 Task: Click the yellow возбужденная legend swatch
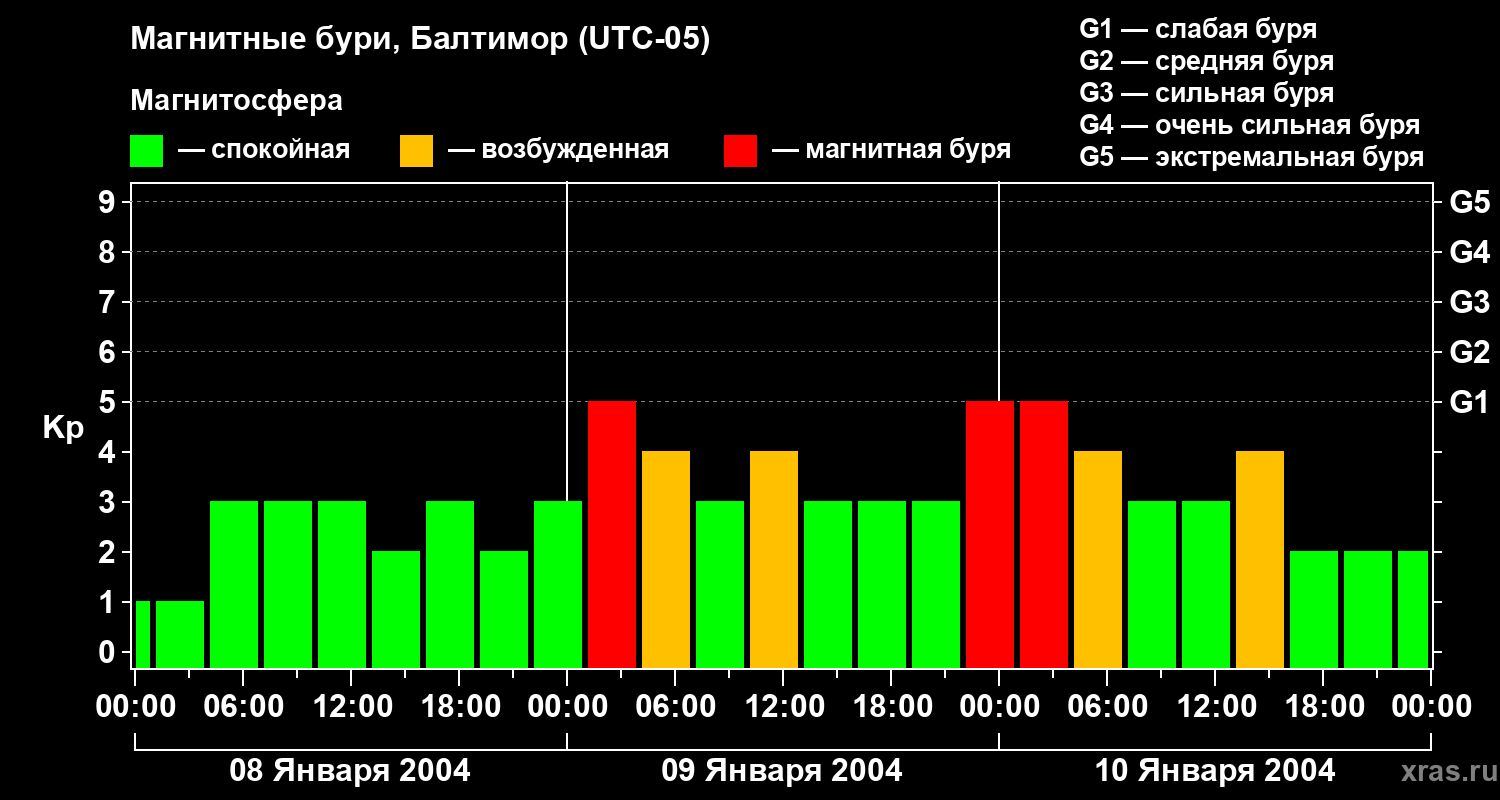416,151
